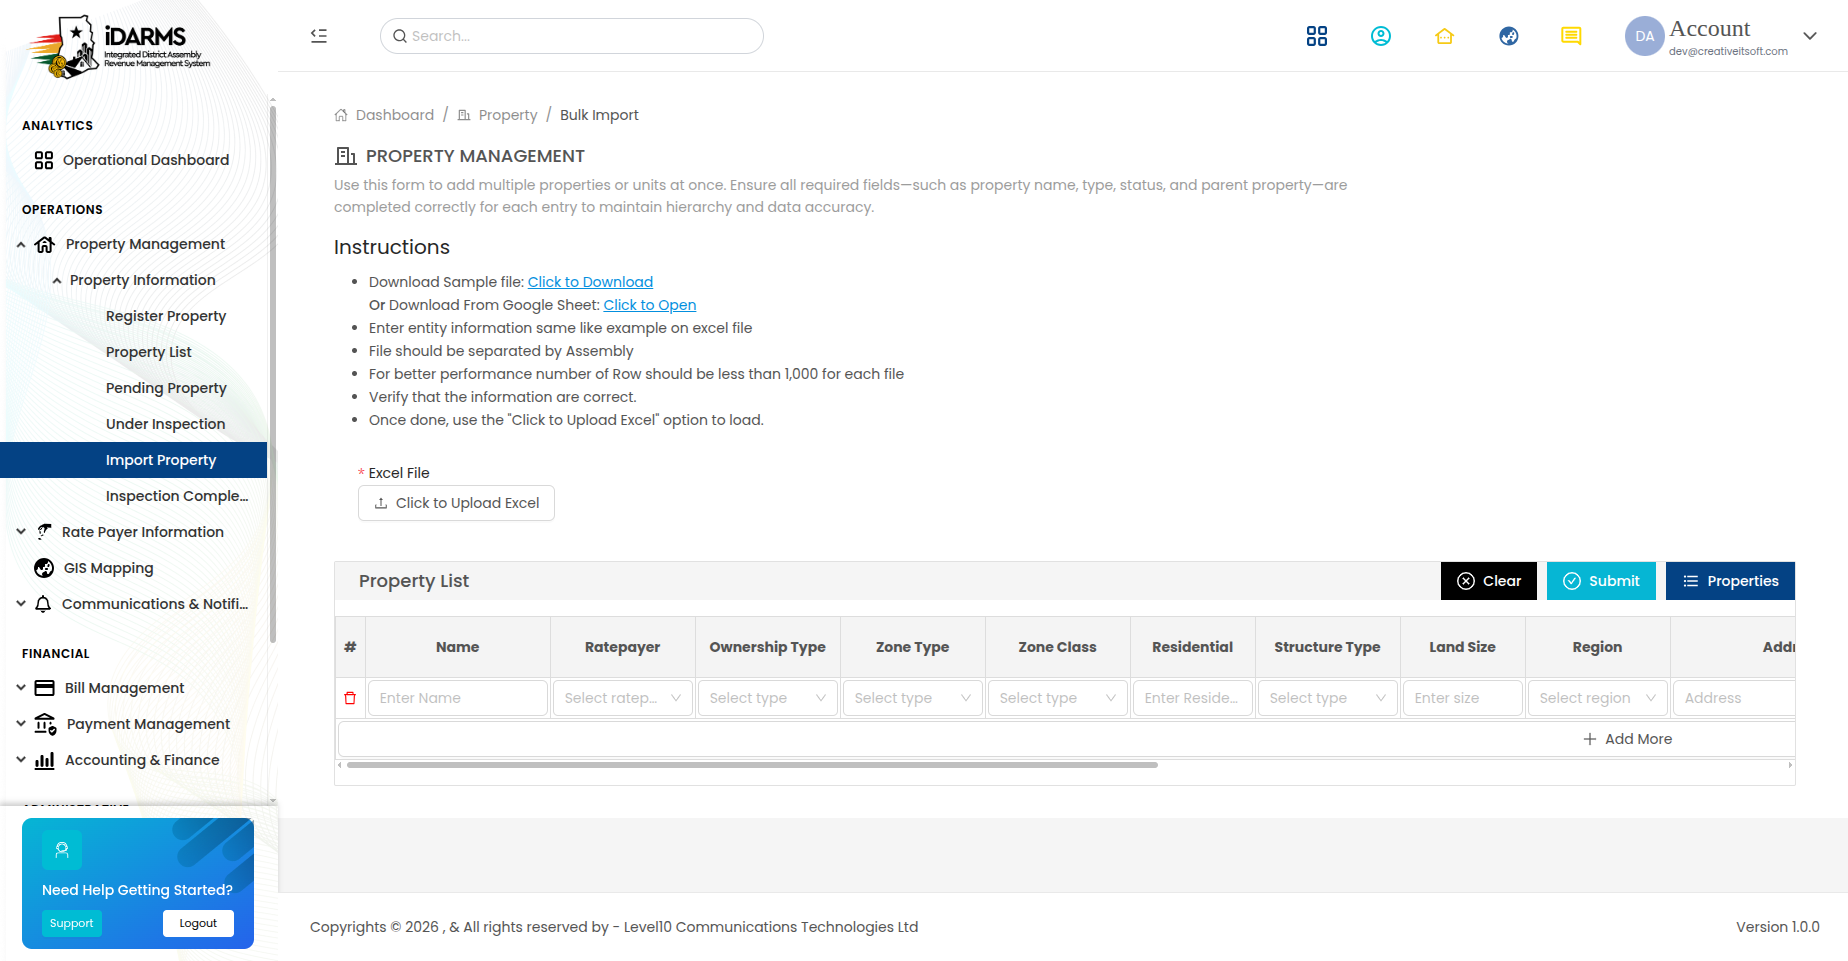
Task: Open the Select ratepayer dropdown
Action: click(622, 698)
